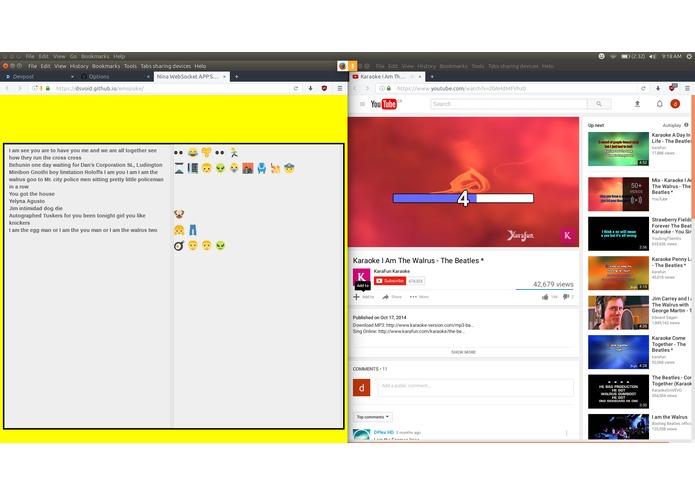
Task: Open 'Karaoke Come Together' thumbnail
Action: [618, 352]
